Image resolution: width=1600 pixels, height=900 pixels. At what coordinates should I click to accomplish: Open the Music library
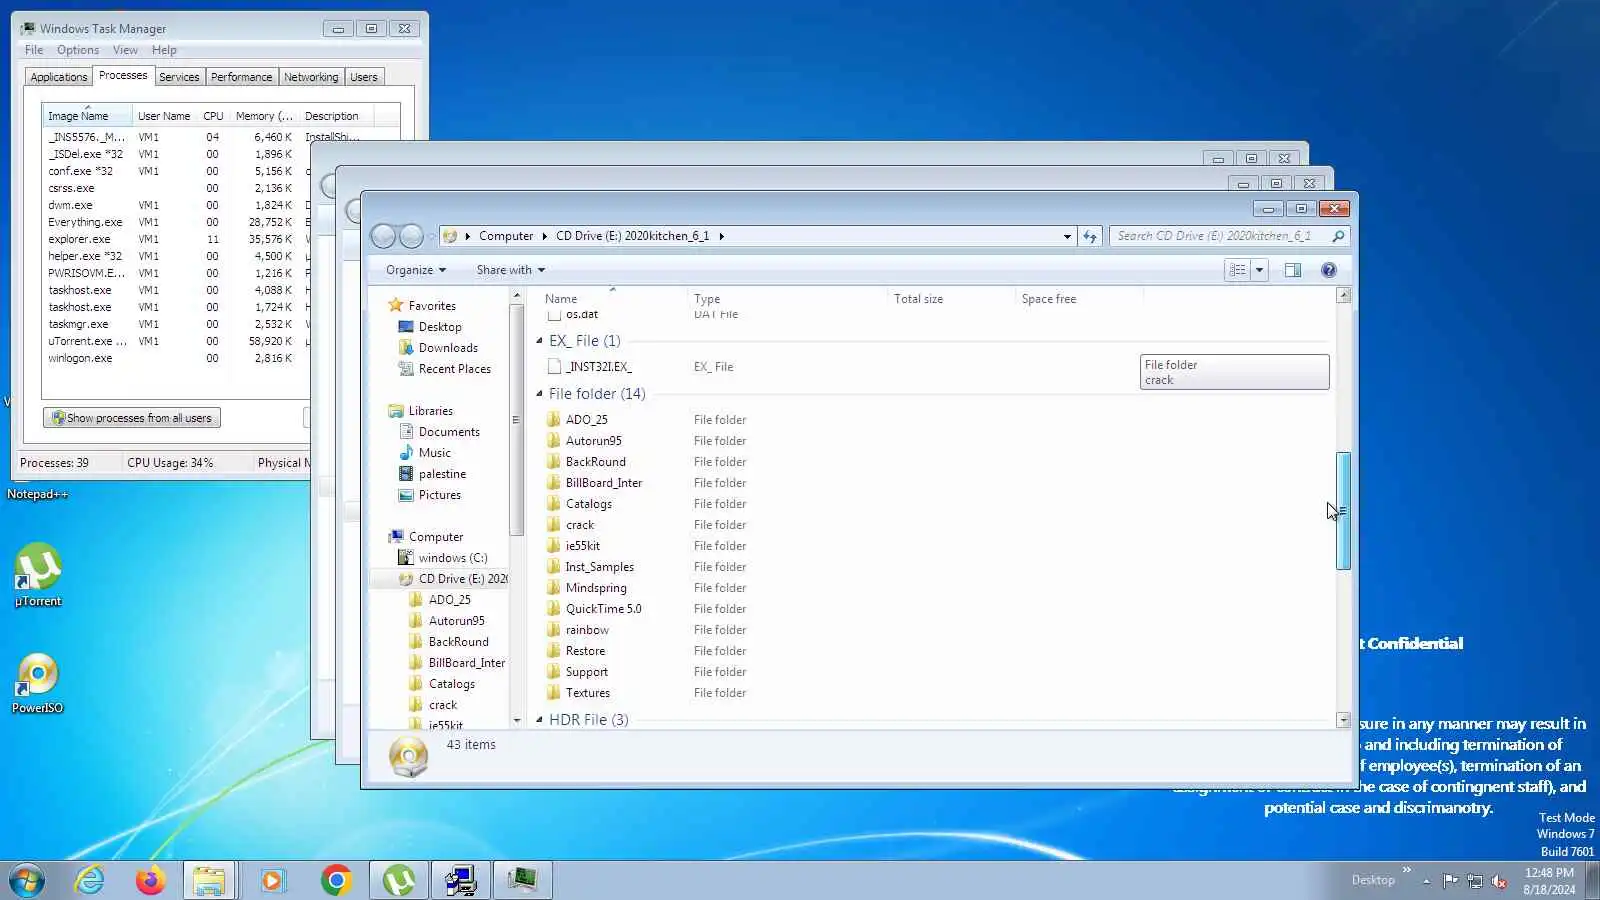click(434, 453)
